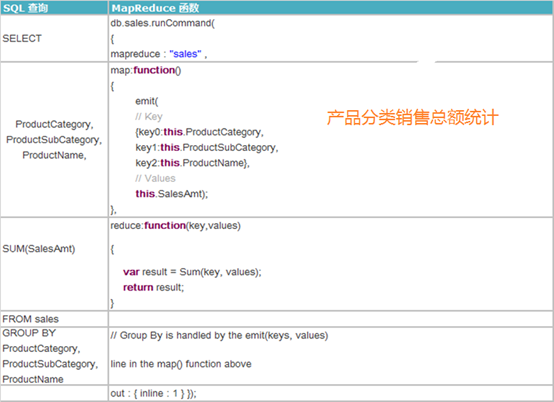Click the 'return result;' line

click(x=154, y=288)
